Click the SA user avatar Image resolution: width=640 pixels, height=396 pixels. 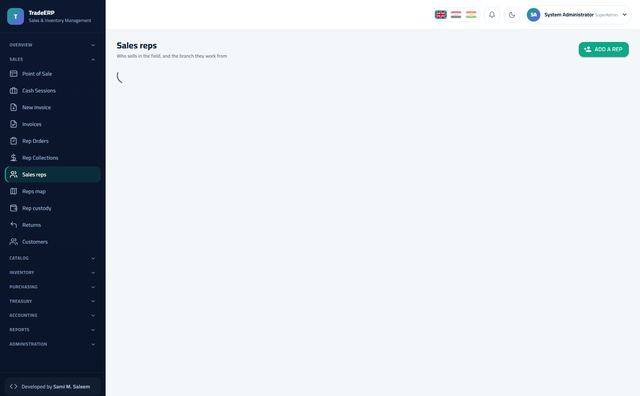tap(533, 15)
